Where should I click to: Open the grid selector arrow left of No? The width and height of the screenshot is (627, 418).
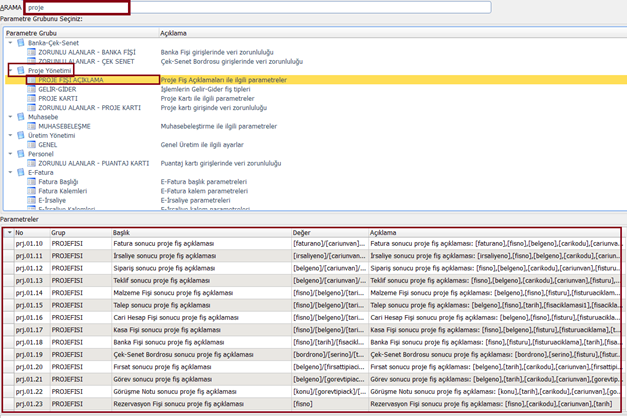9,232
